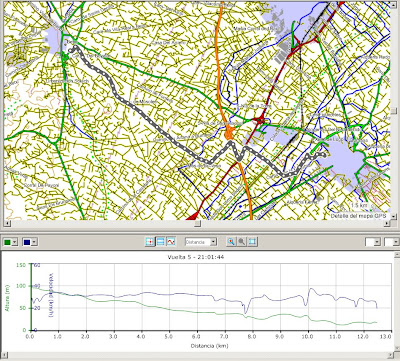This screenshot has height=361, width=400.
Task: Click the chart's scroll up arrow
Action: 396,255
